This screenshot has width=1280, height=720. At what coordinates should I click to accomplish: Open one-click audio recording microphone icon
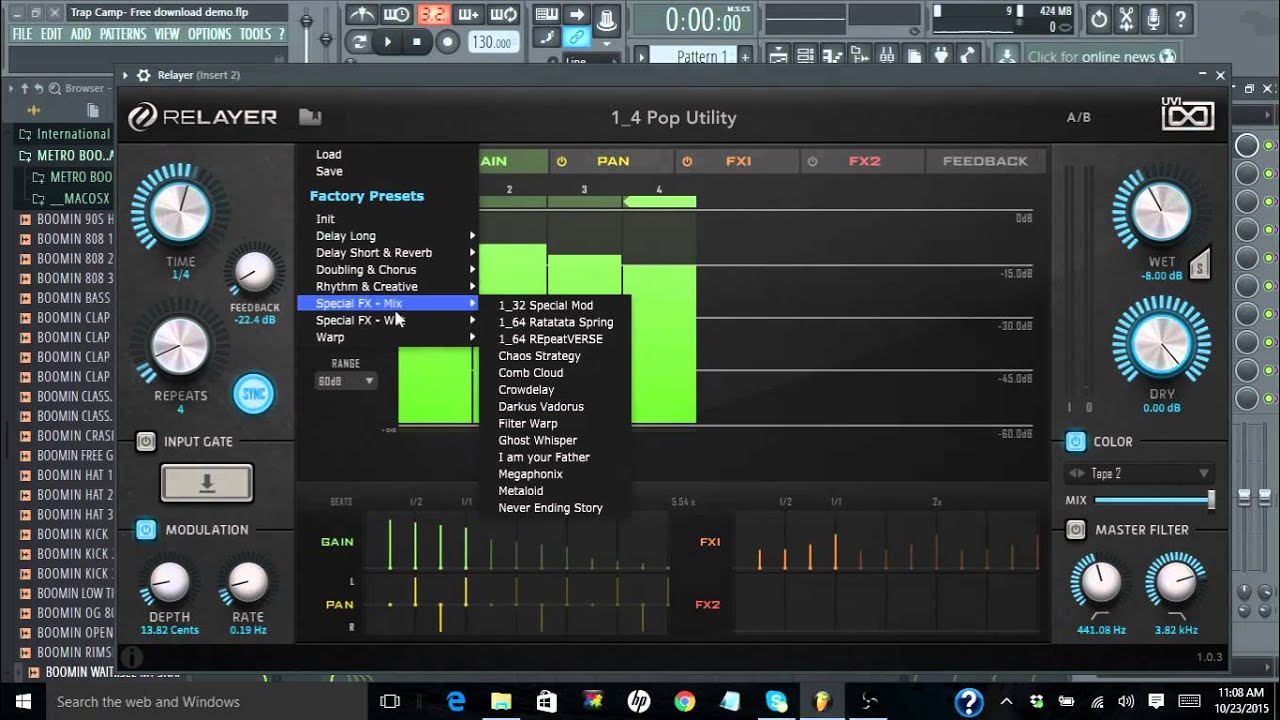pos(1154,18)
